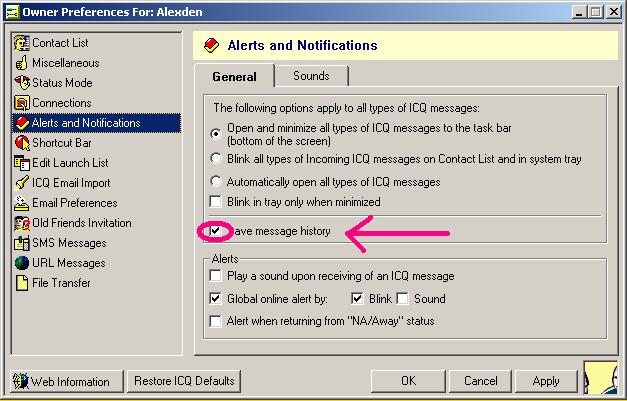Click the SMS Messages icon
The height and width of the screenshot is (401, 627).
pyautogui.click(x=22, y=243)
